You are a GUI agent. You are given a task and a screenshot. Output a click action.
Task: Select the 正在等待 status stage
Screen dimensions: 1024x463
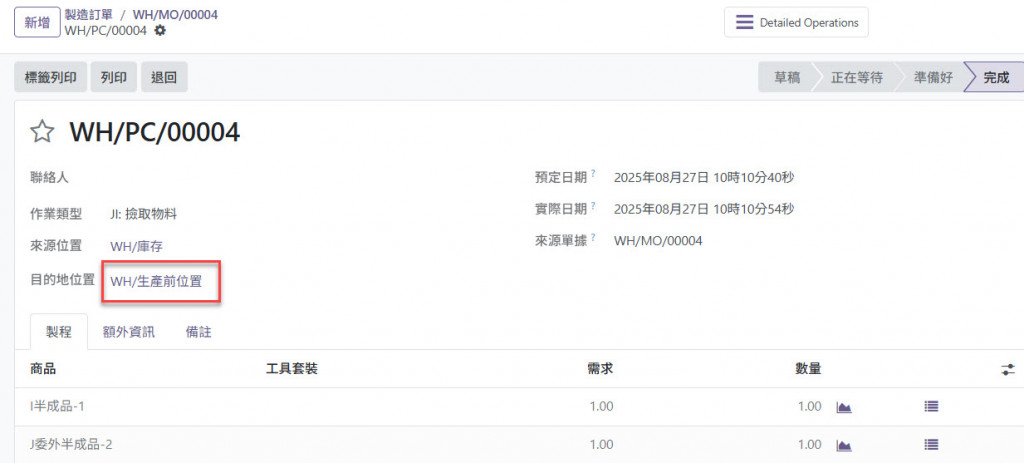tap(856, 78)
